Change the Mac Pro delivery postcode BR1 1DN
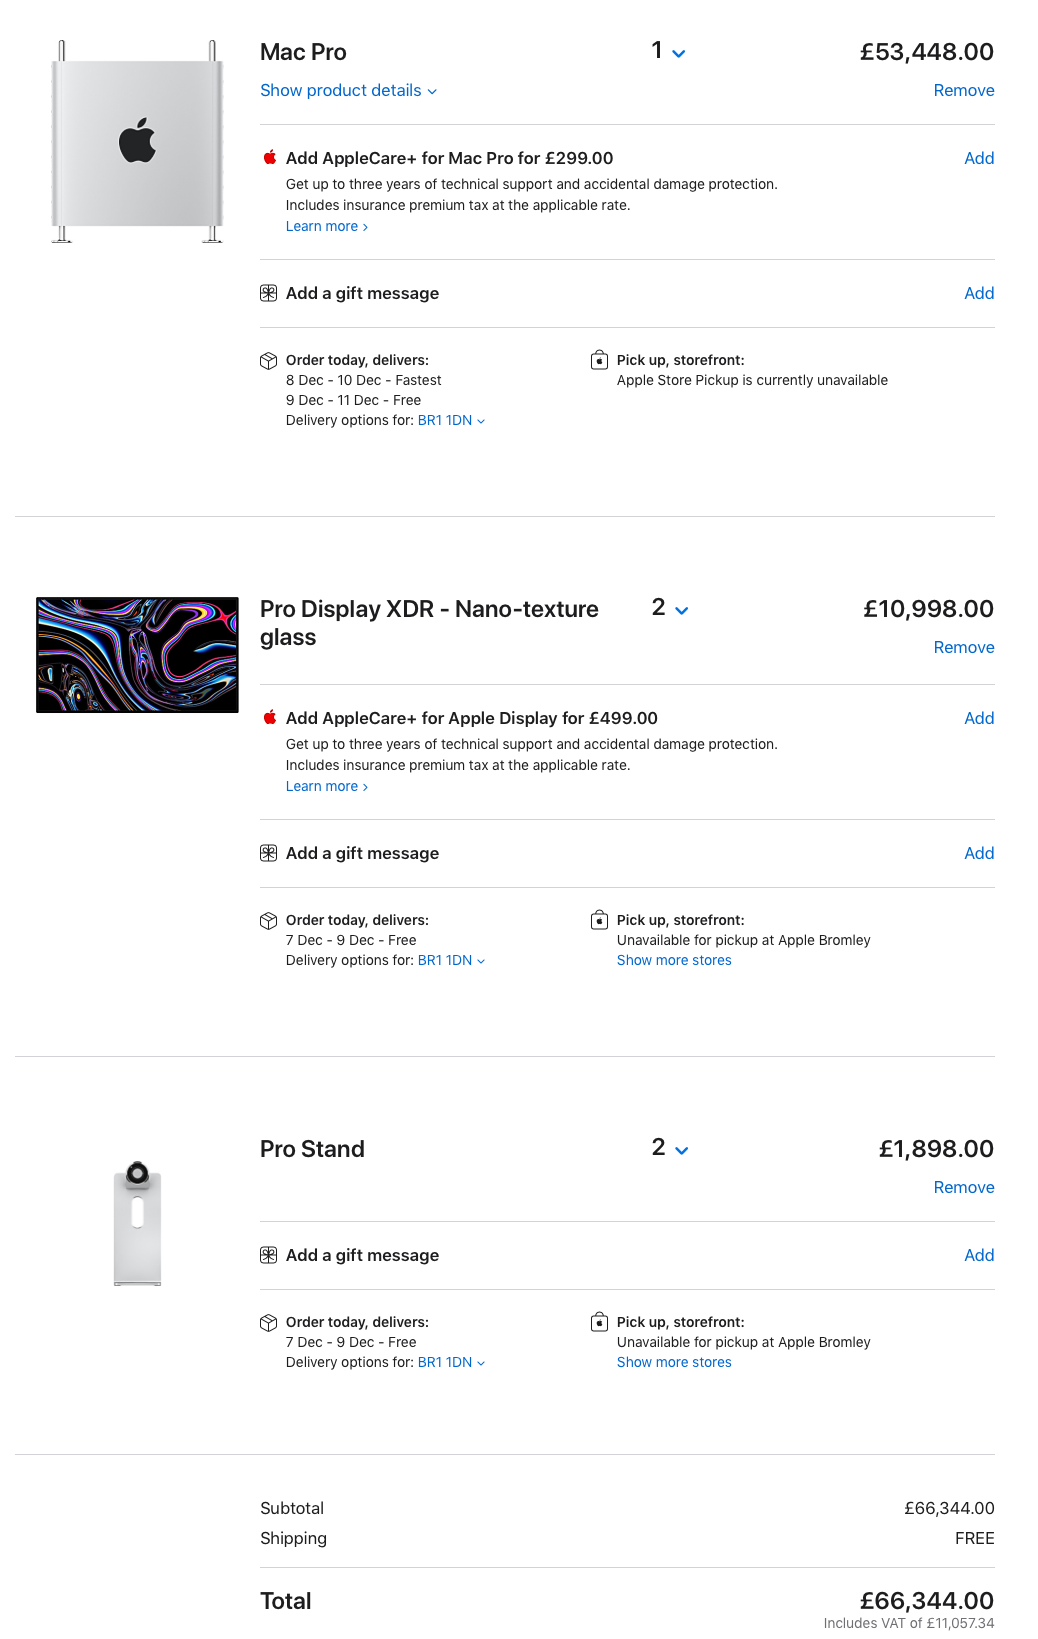 click(451, 420)
